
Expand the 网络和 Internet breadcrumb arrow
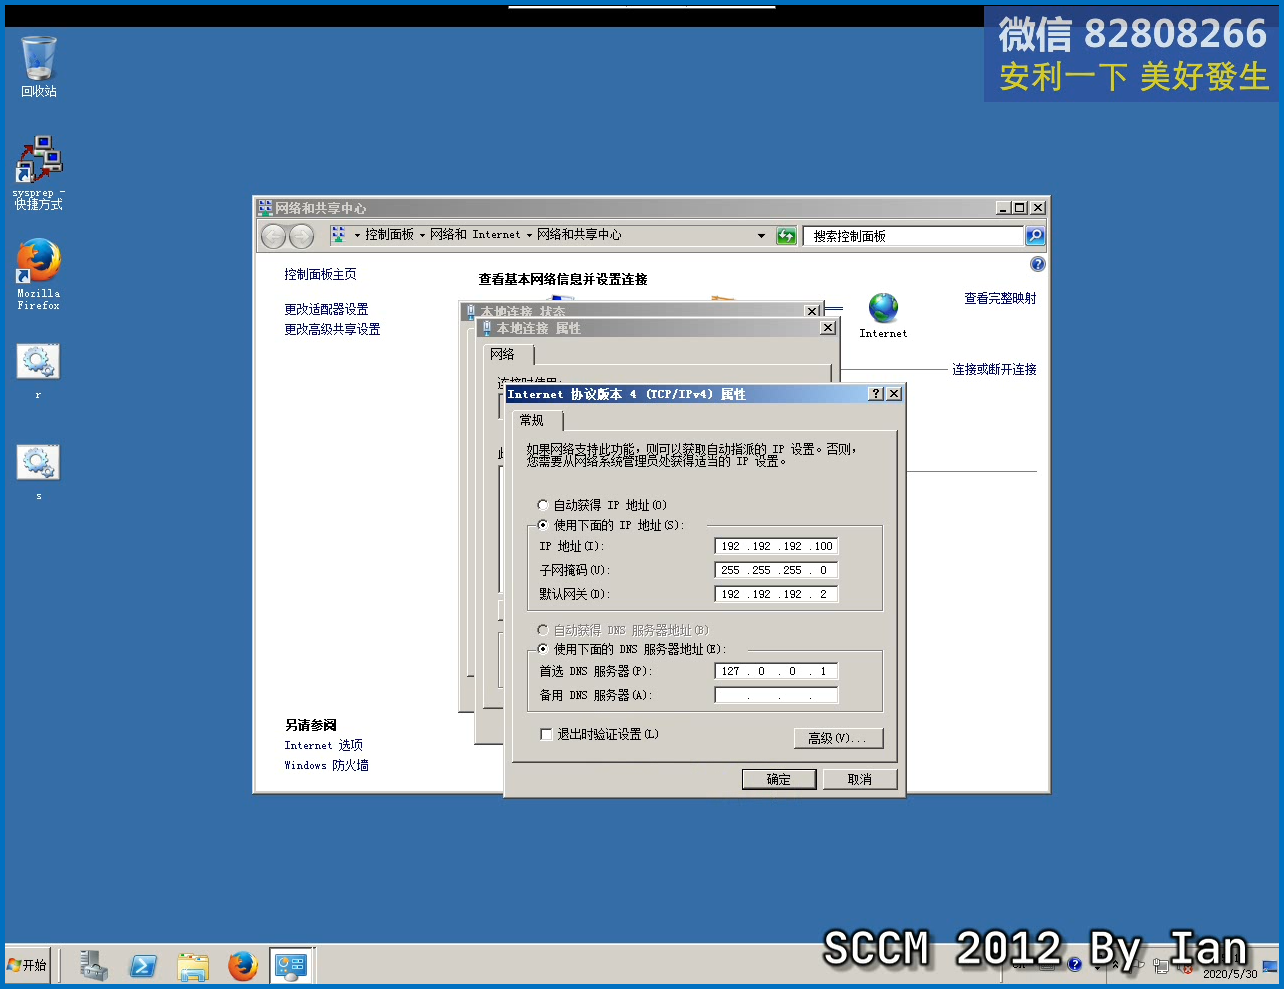pyautogui.click(x=529, y=235)
